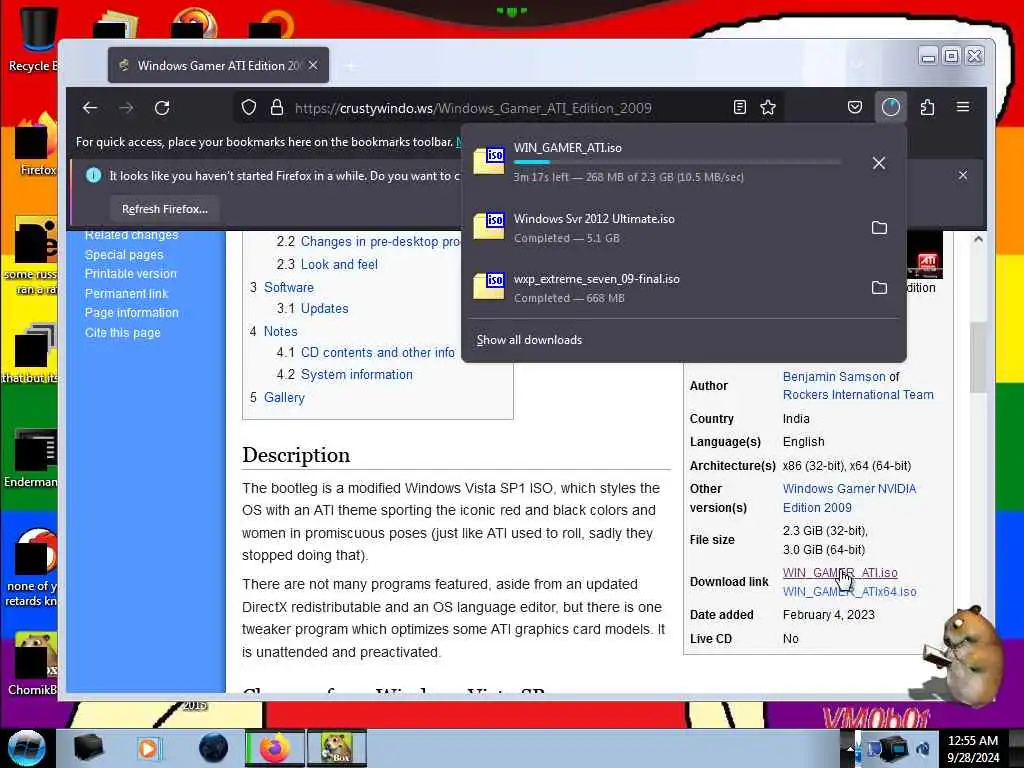Click the site padlock security icon

pyautogui.click(x=277, y=108)
